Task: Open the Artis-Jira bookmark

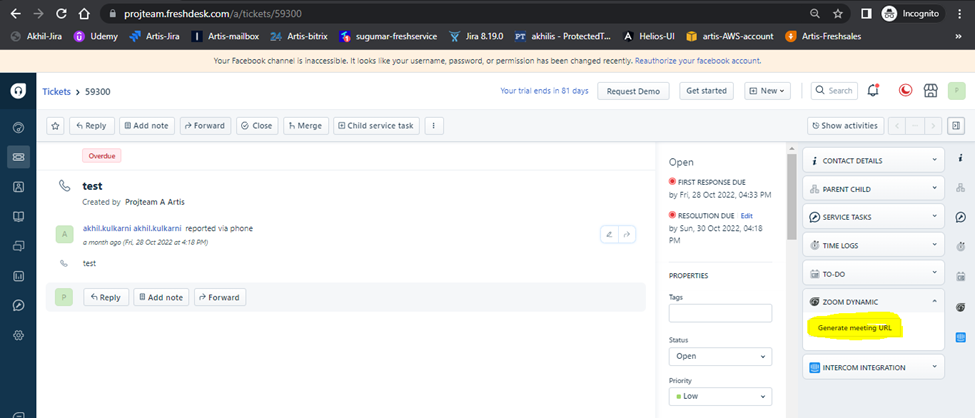Action: tap(154, 36)
